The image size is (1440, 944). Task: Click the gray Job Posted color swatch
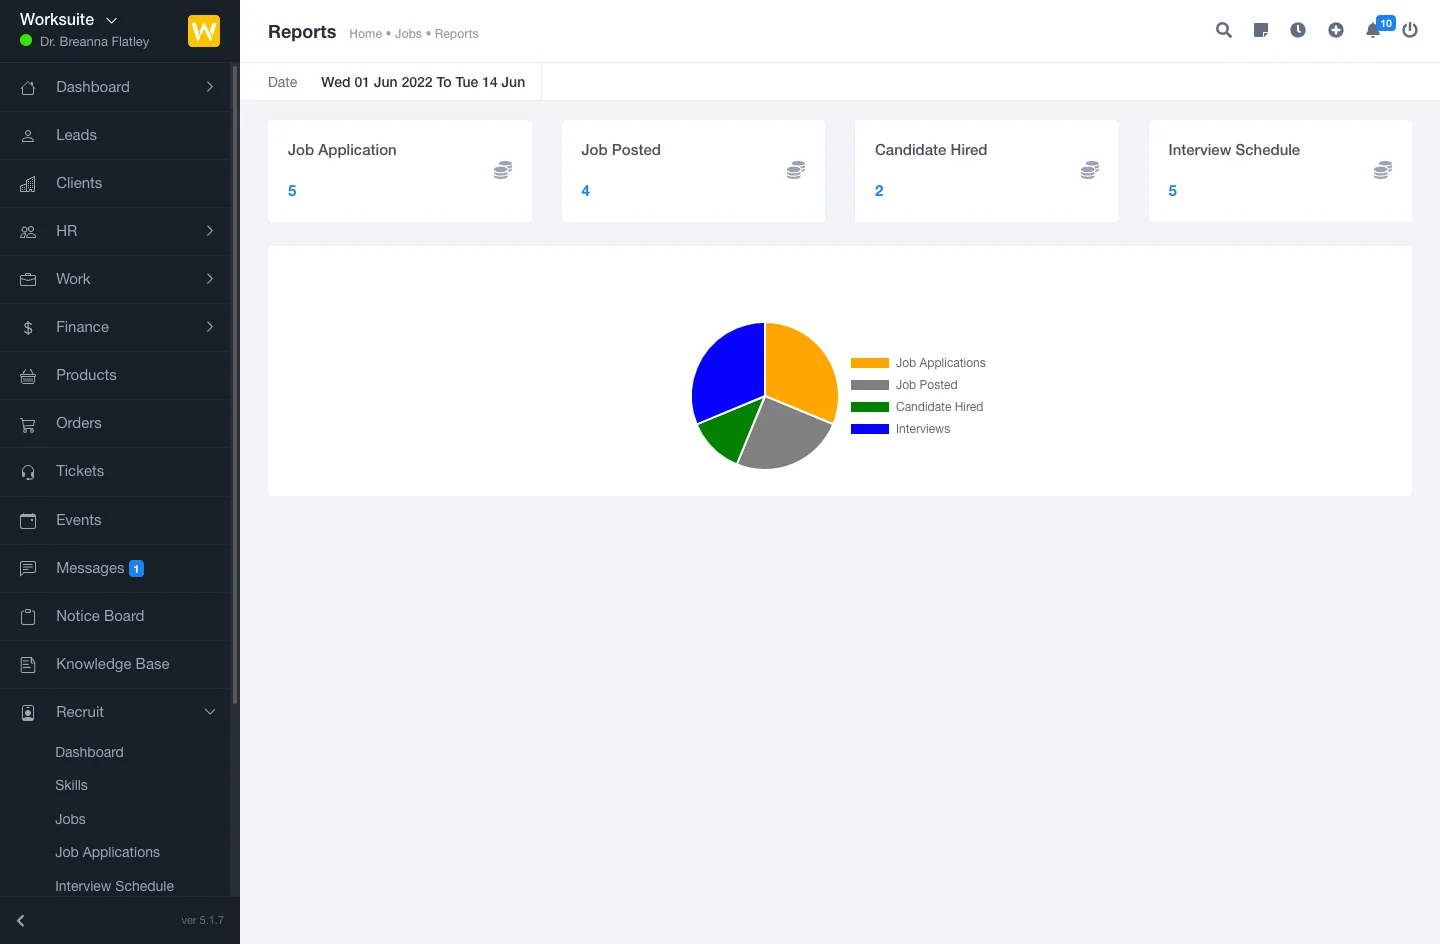[869, 385]
